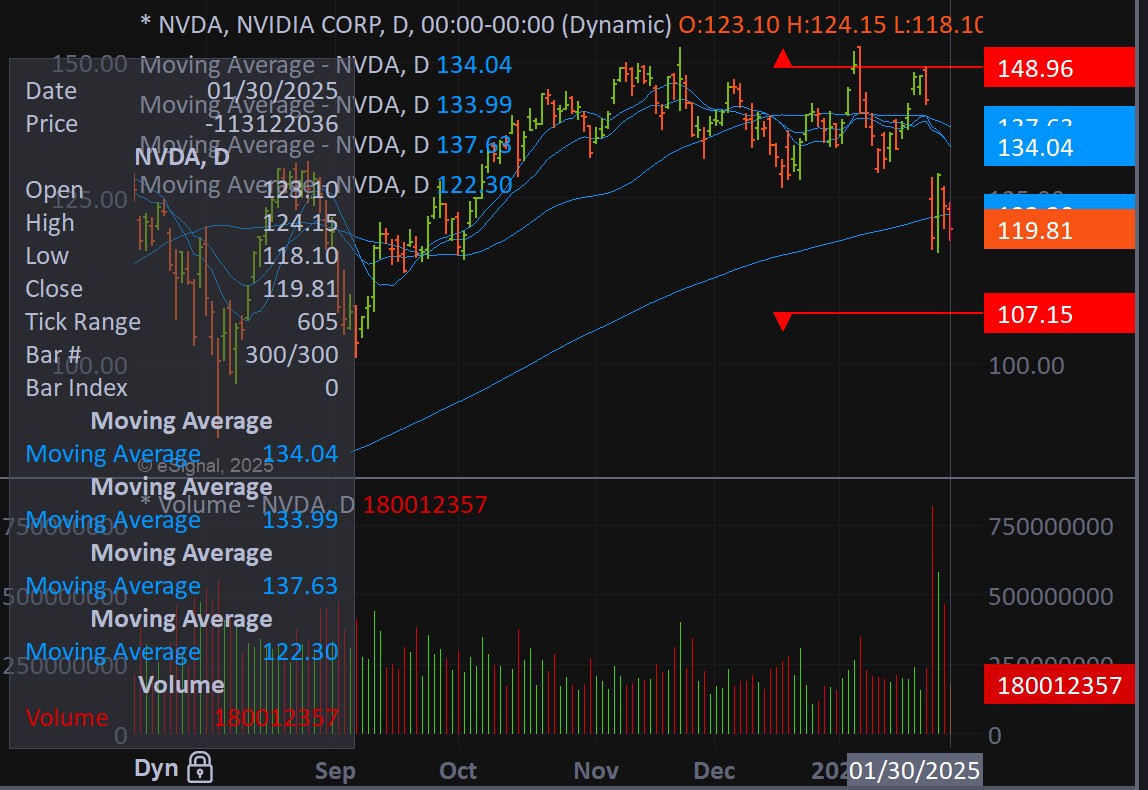1148x790 pixels.
Task: Click the lock icon next to Dyn
Action: point(200,767)
